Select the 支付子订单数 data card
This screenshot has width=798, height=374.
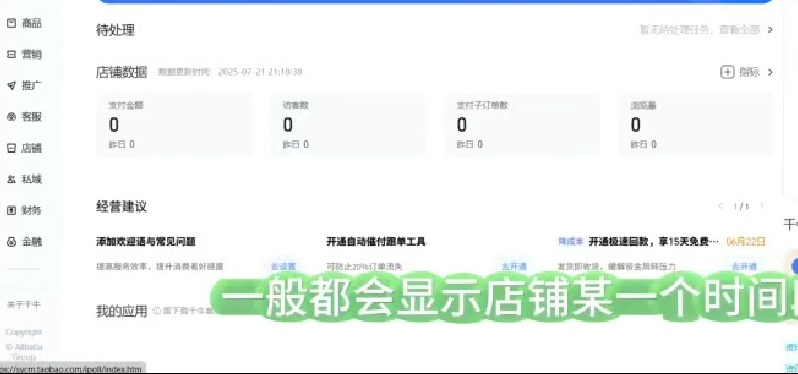[523, 125]
